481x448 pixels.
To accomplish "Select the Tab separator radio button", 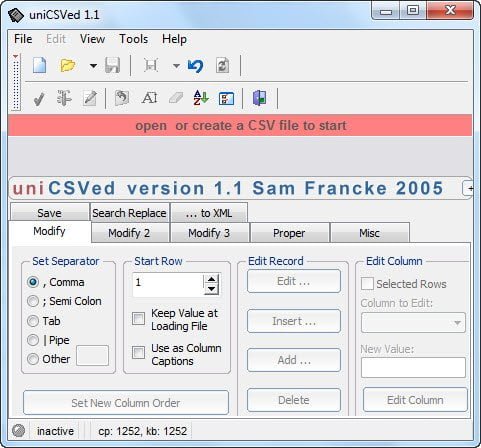I will [x=33, y=321].
